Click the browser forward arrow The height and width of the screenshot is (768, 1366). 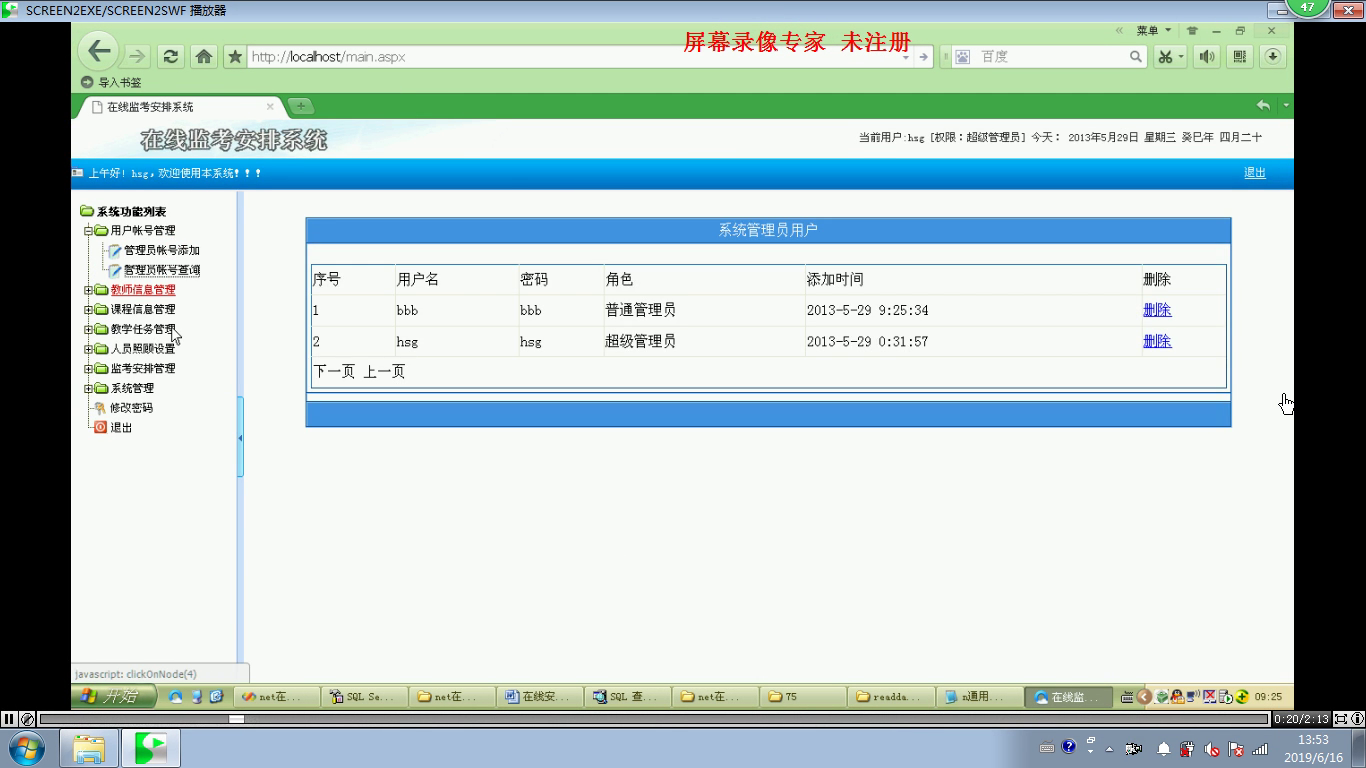click(x=137, y=57)
